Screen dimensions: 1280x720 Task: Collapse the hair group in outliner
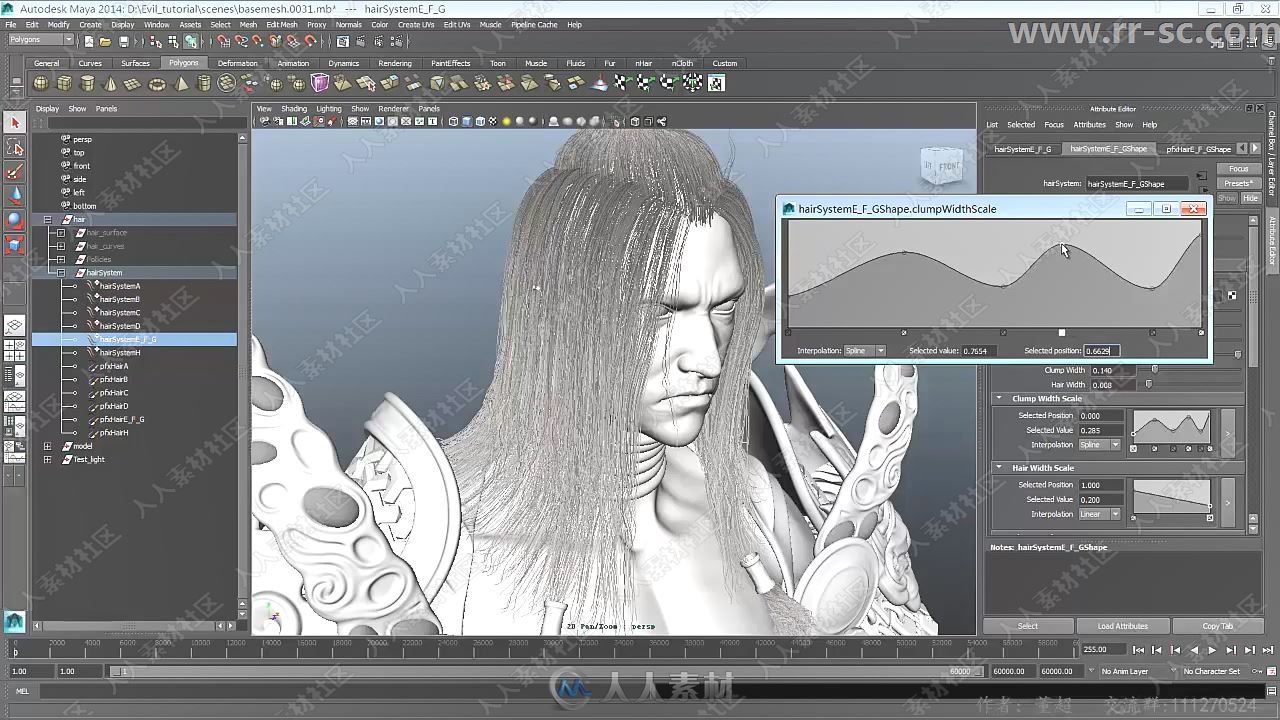point(47,219)
